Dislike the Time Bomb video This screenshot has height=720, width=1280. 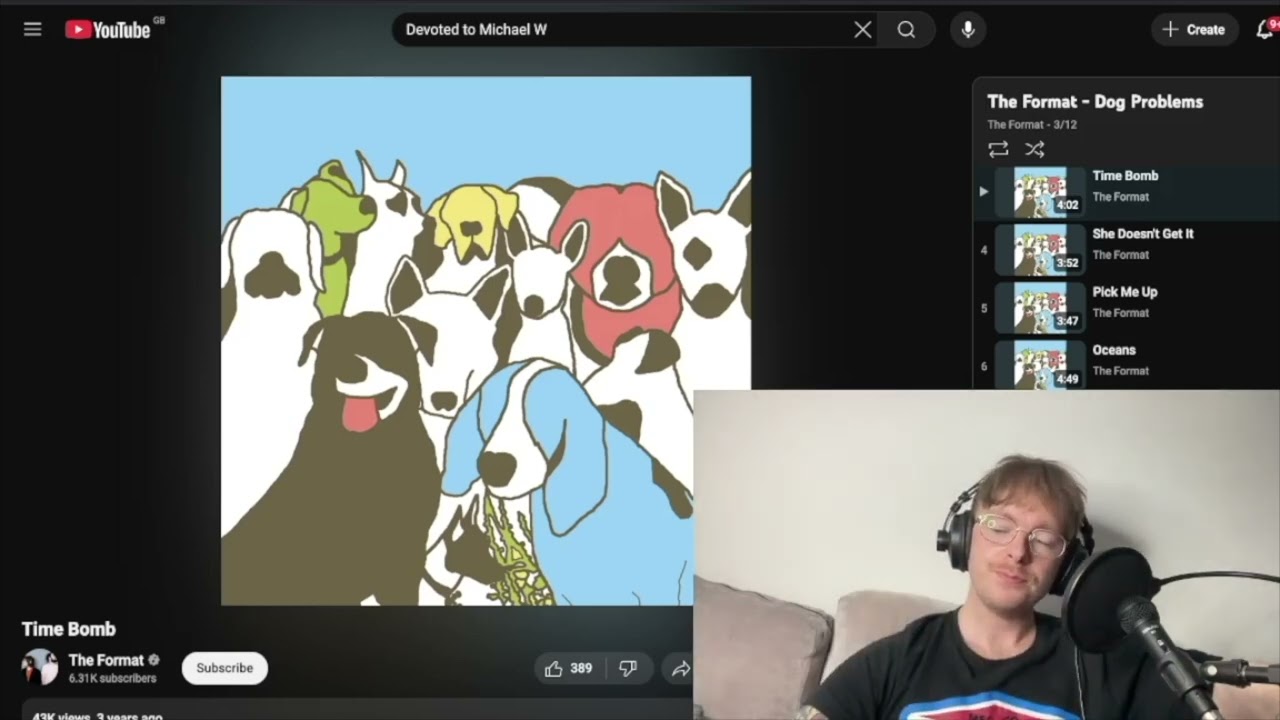tap(628, 669)
